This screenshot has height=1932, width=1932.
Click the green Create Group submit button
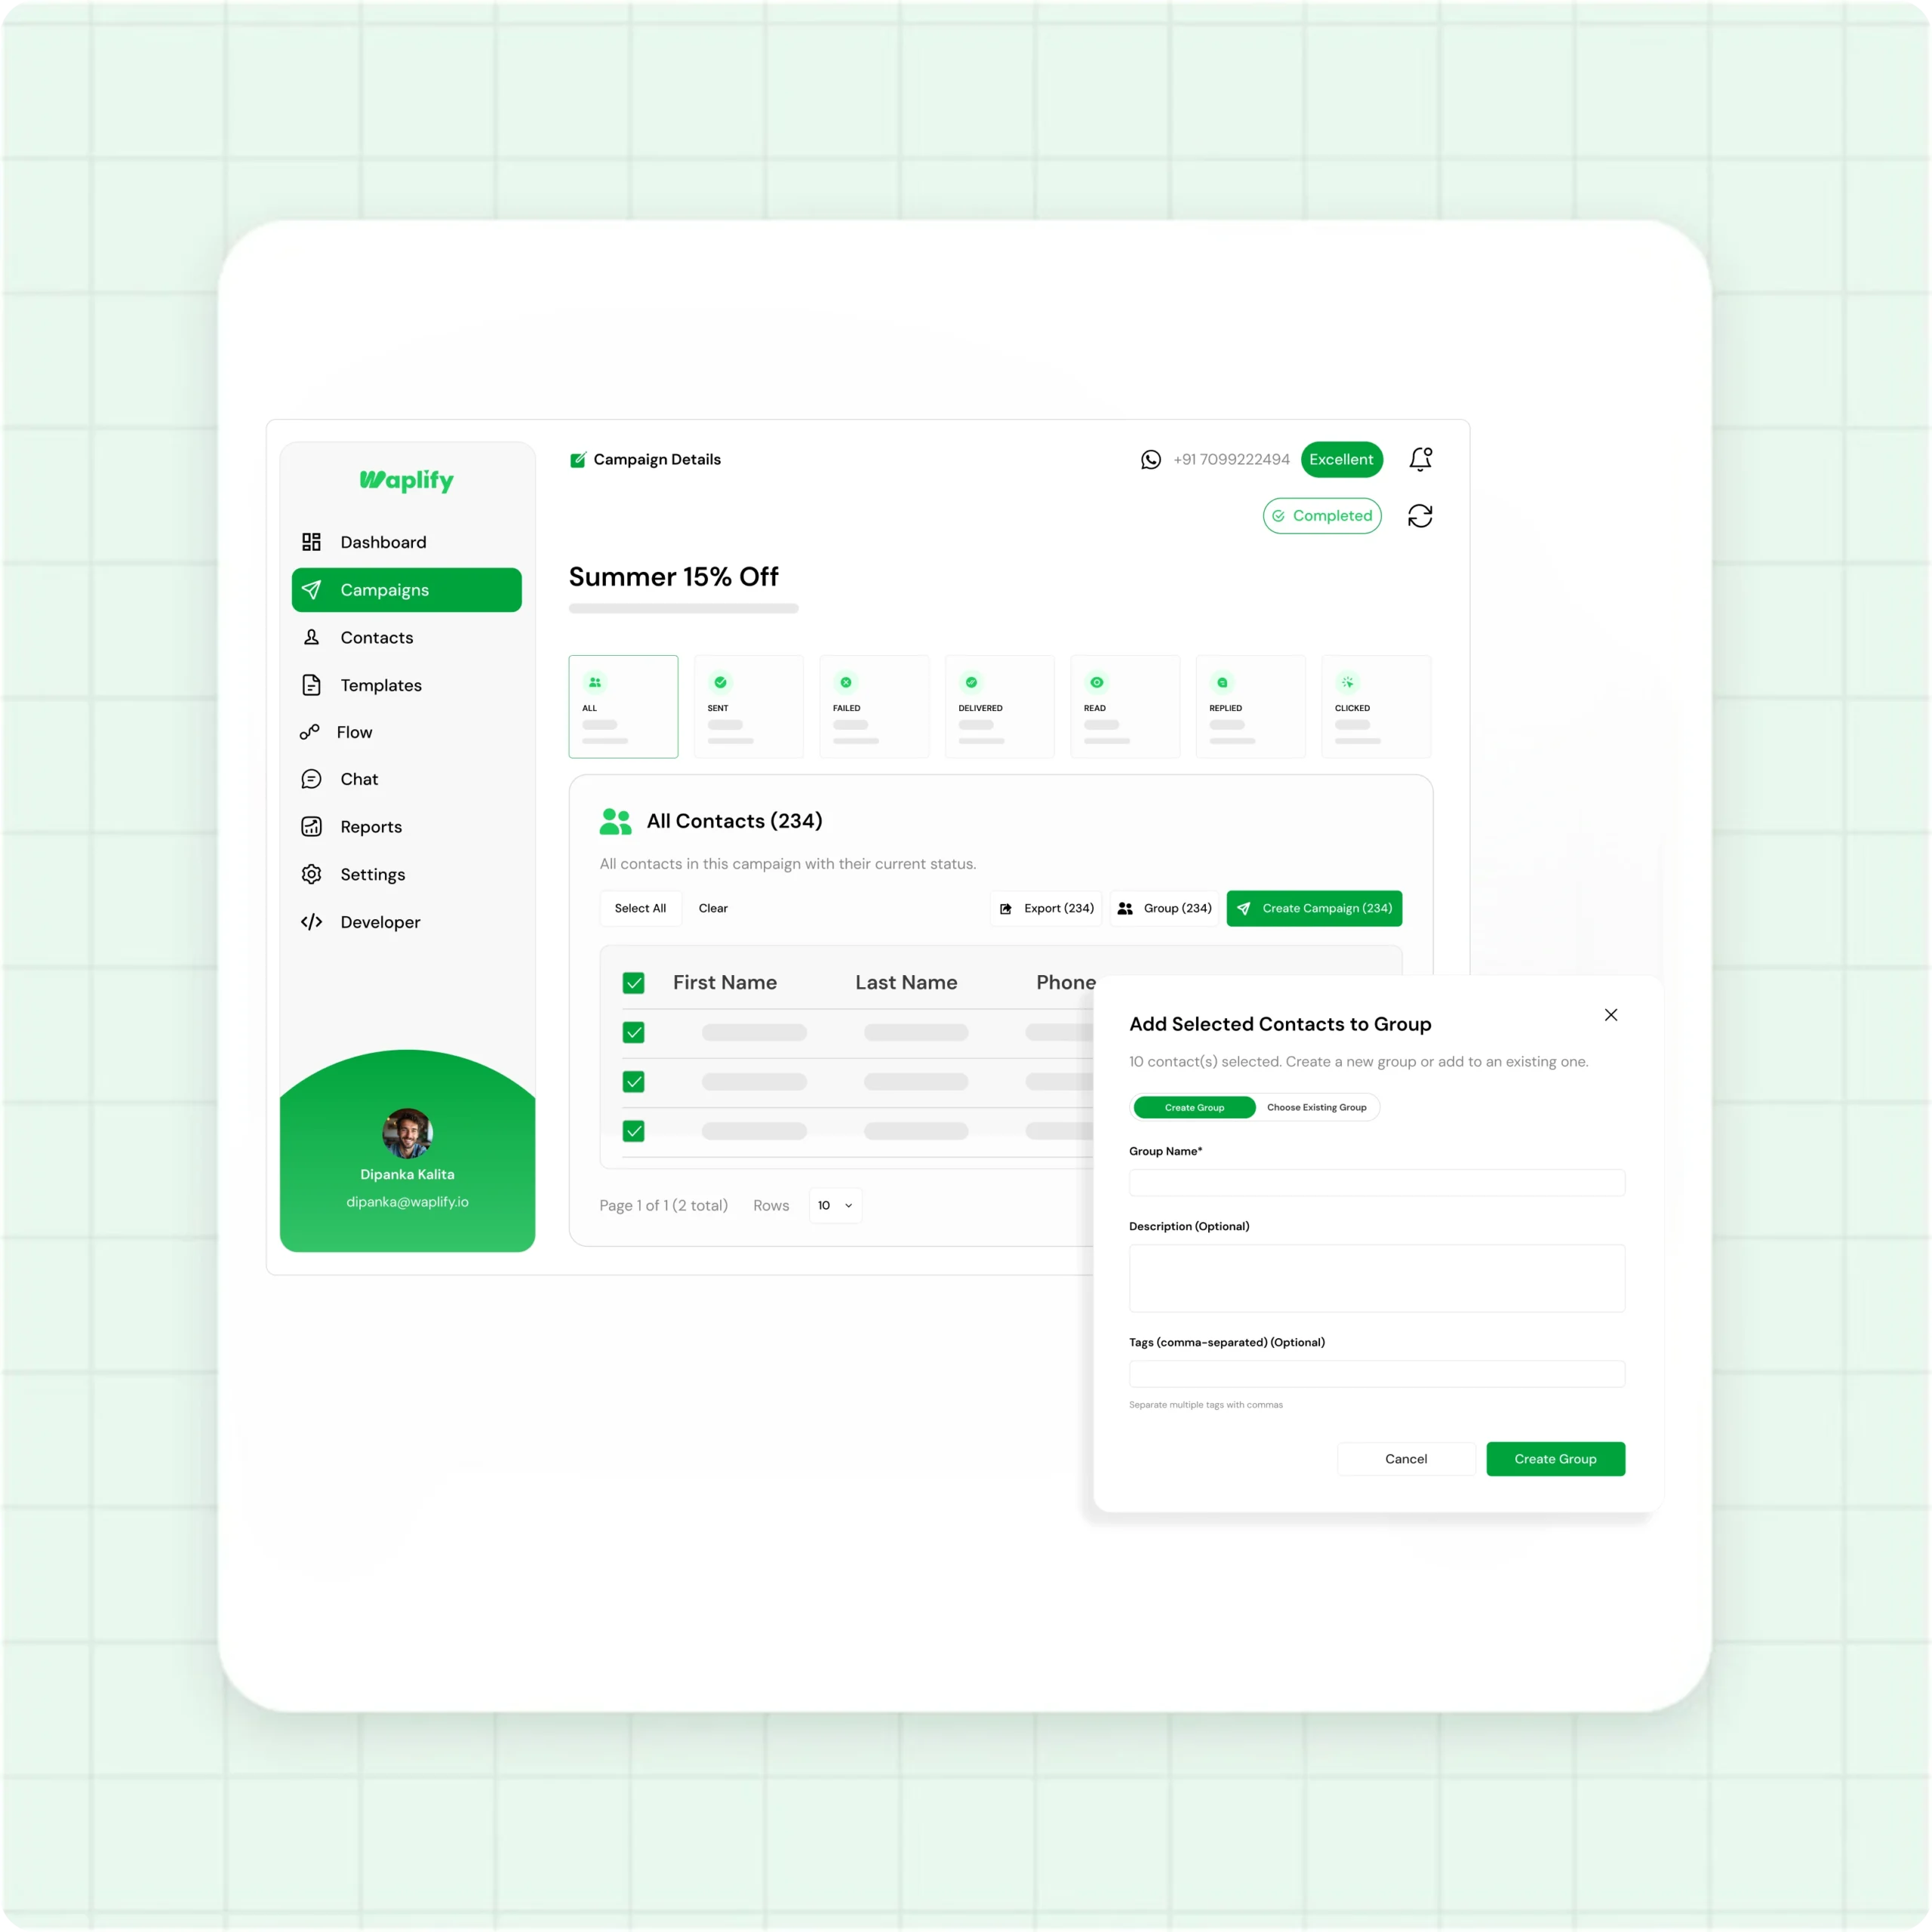[x=1555, y=1459]
